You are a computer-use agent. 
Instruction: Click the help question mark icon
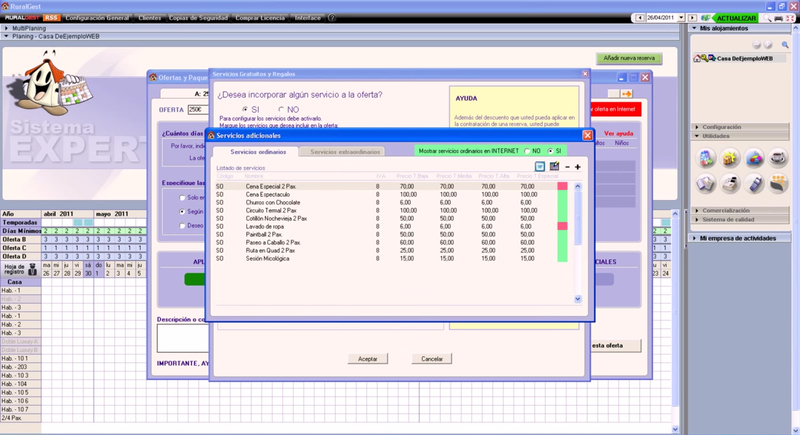(332, 17)
